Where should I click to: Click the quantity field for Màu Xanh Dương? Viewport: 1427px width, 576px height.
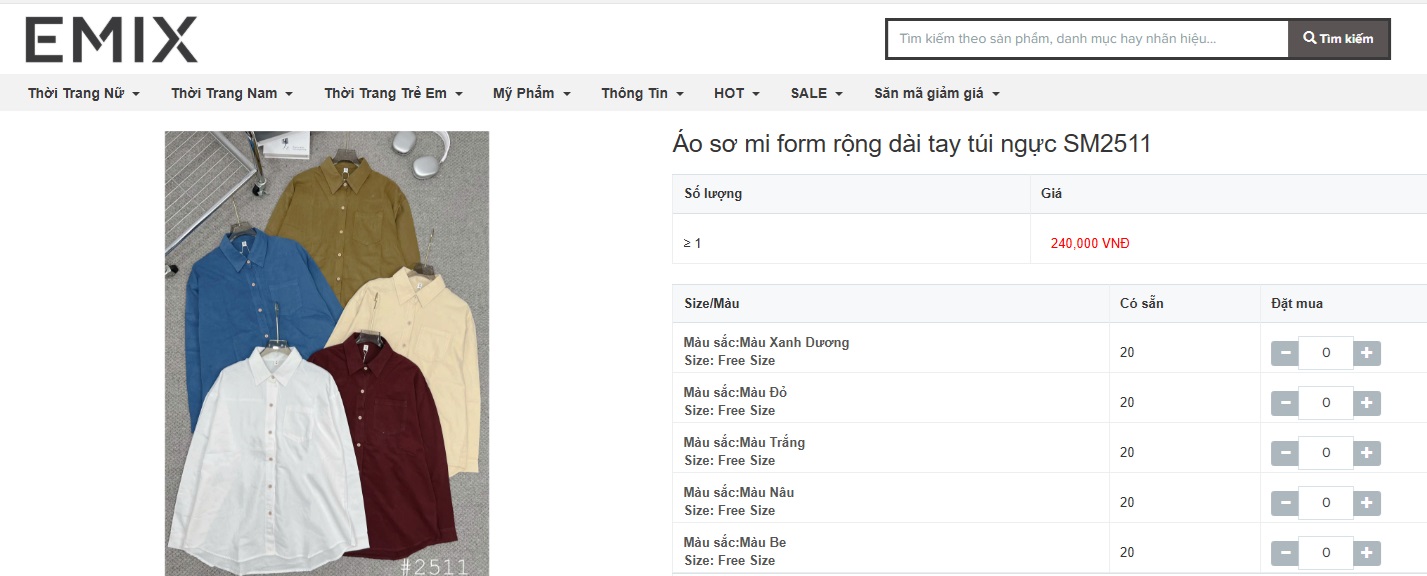[x=1326, y=352]
